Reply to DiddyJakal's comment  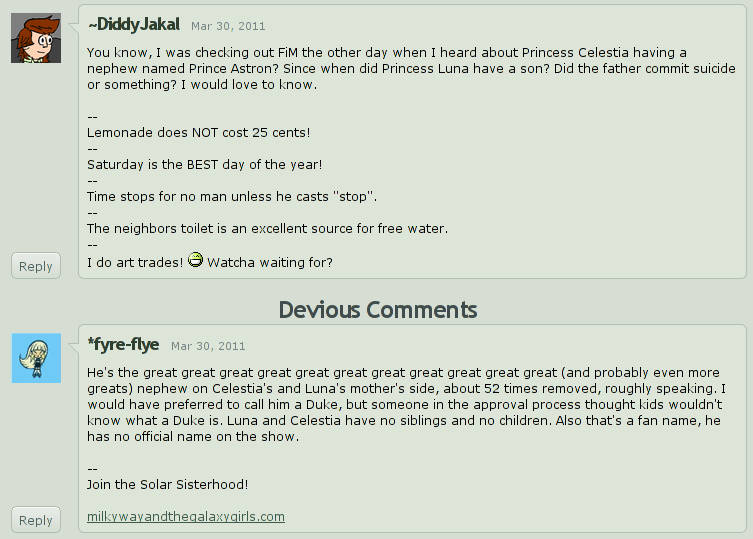(36, 266)
